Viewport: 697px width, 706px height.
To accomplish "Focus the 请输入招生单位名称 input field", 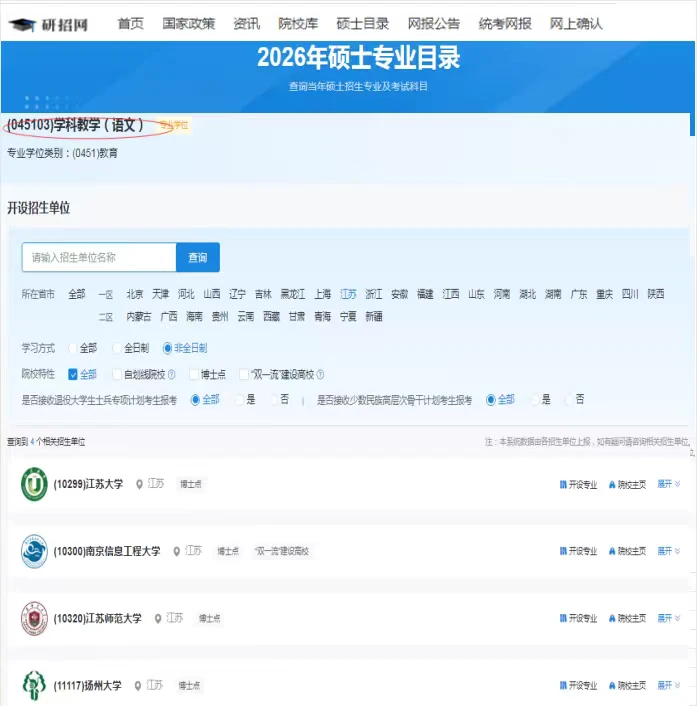I will [99, 258].
